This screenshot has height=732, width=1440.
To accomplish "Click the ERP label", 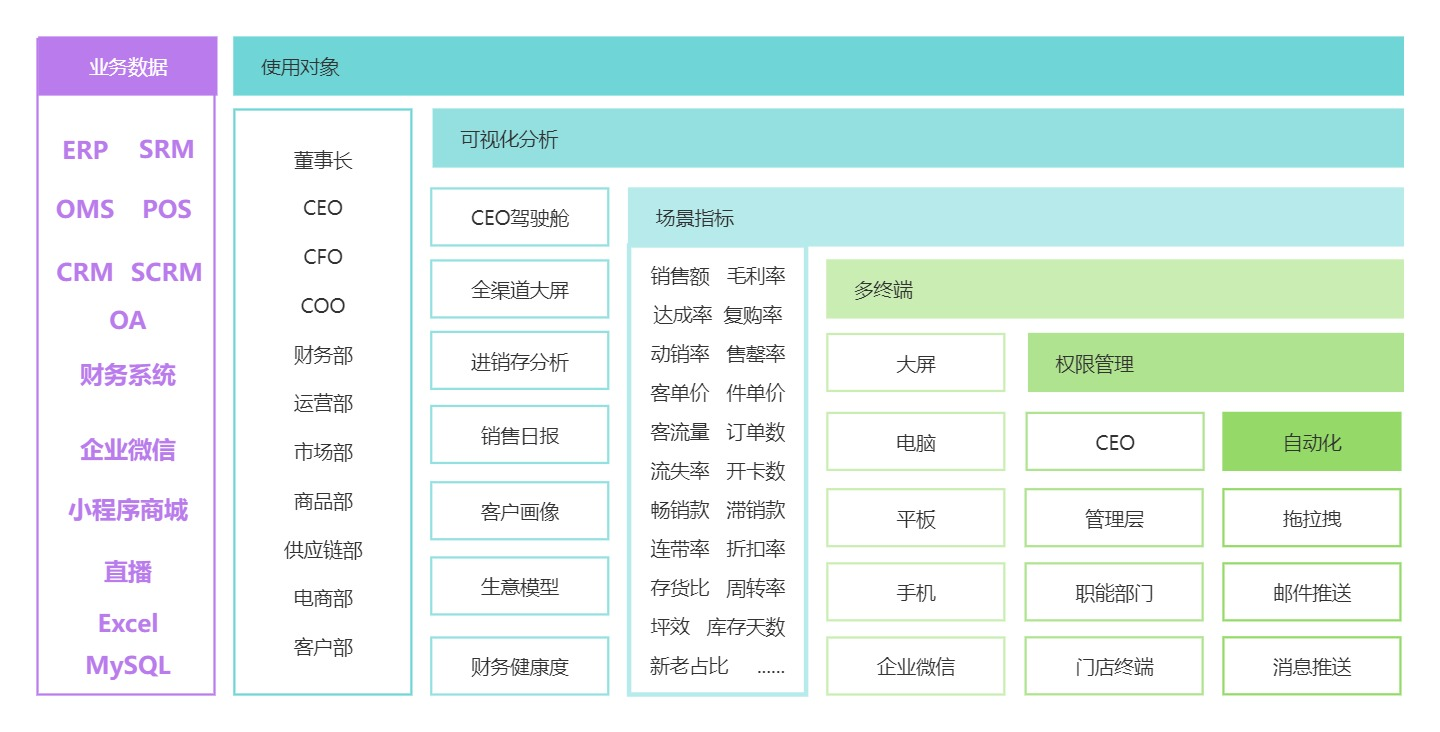I will 85,150.
